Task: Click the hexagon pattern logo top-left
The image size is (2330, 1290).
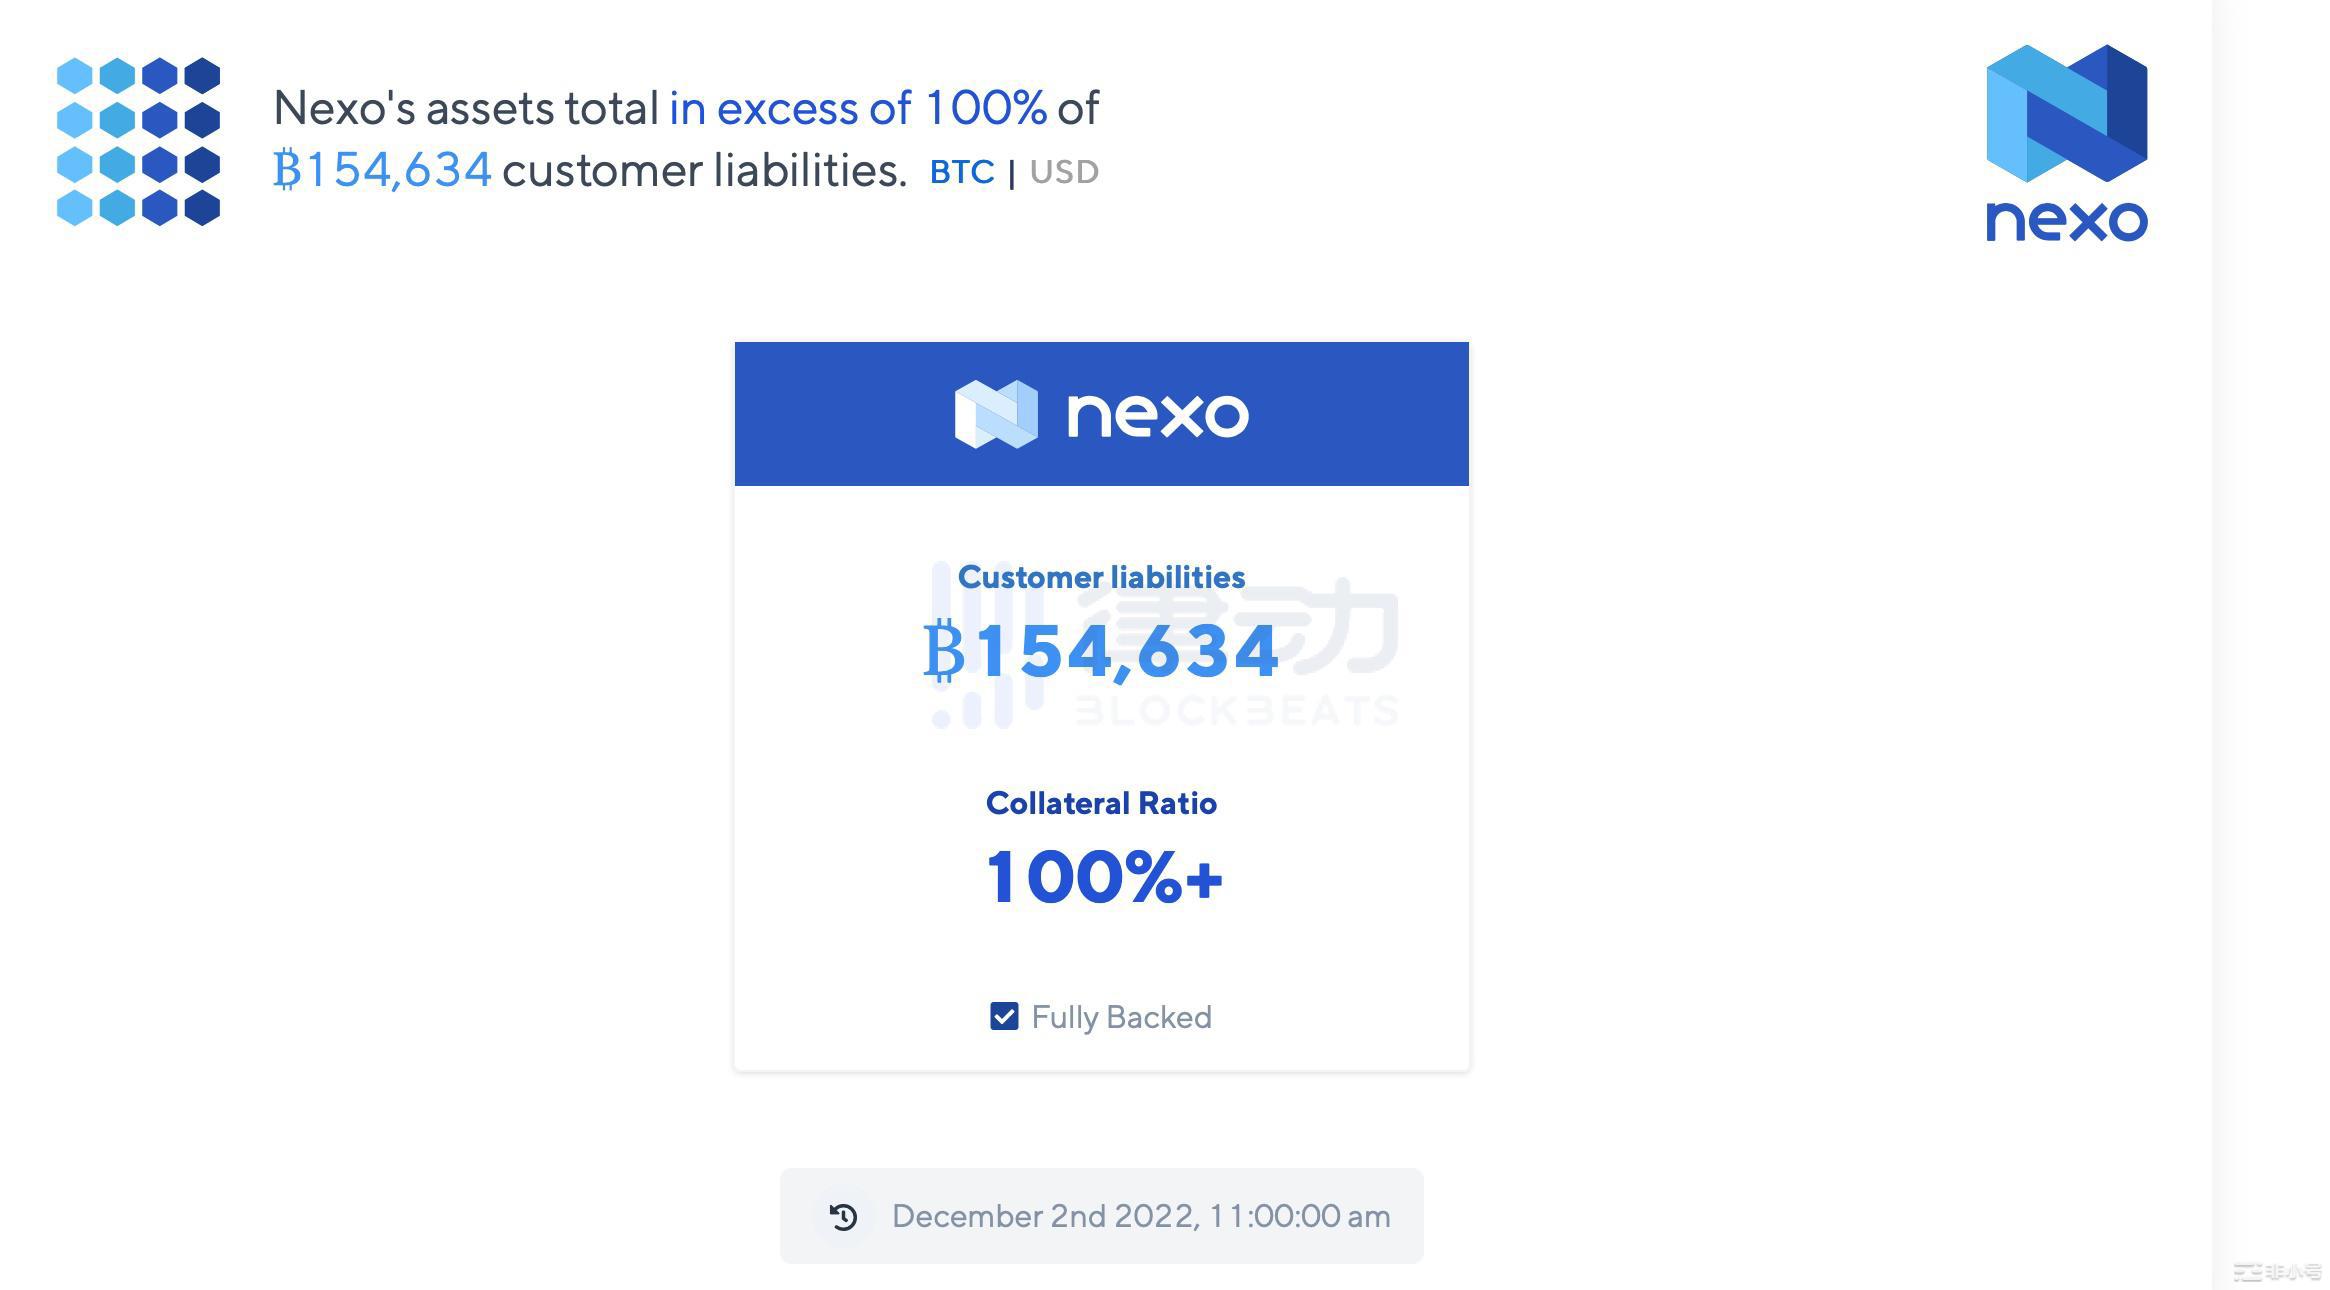Action: [x=140, y=140]
